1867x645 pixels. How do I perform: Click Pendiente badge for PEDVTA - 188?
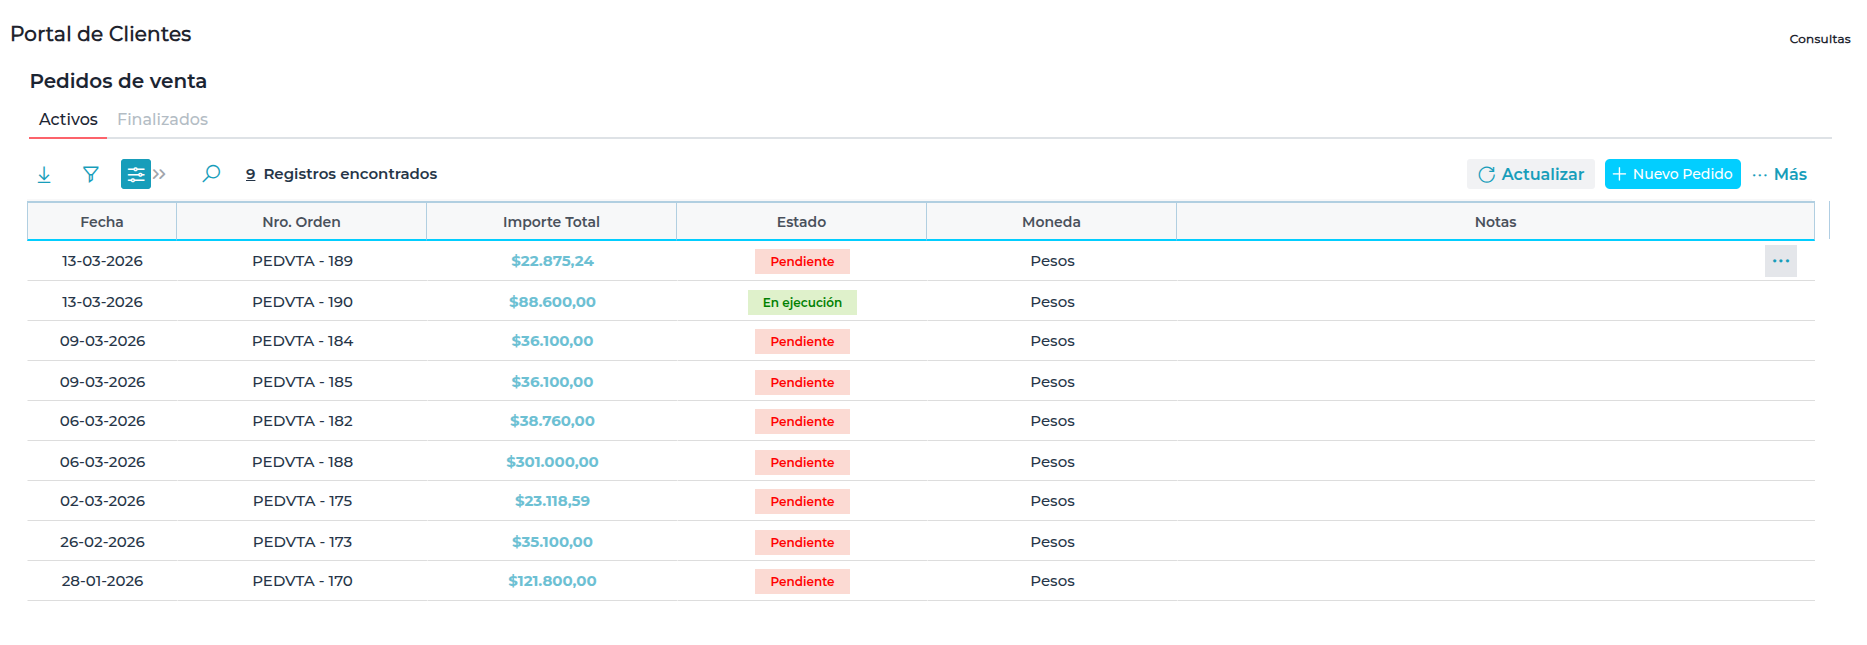pyautogui.click(x=802, y=462)
